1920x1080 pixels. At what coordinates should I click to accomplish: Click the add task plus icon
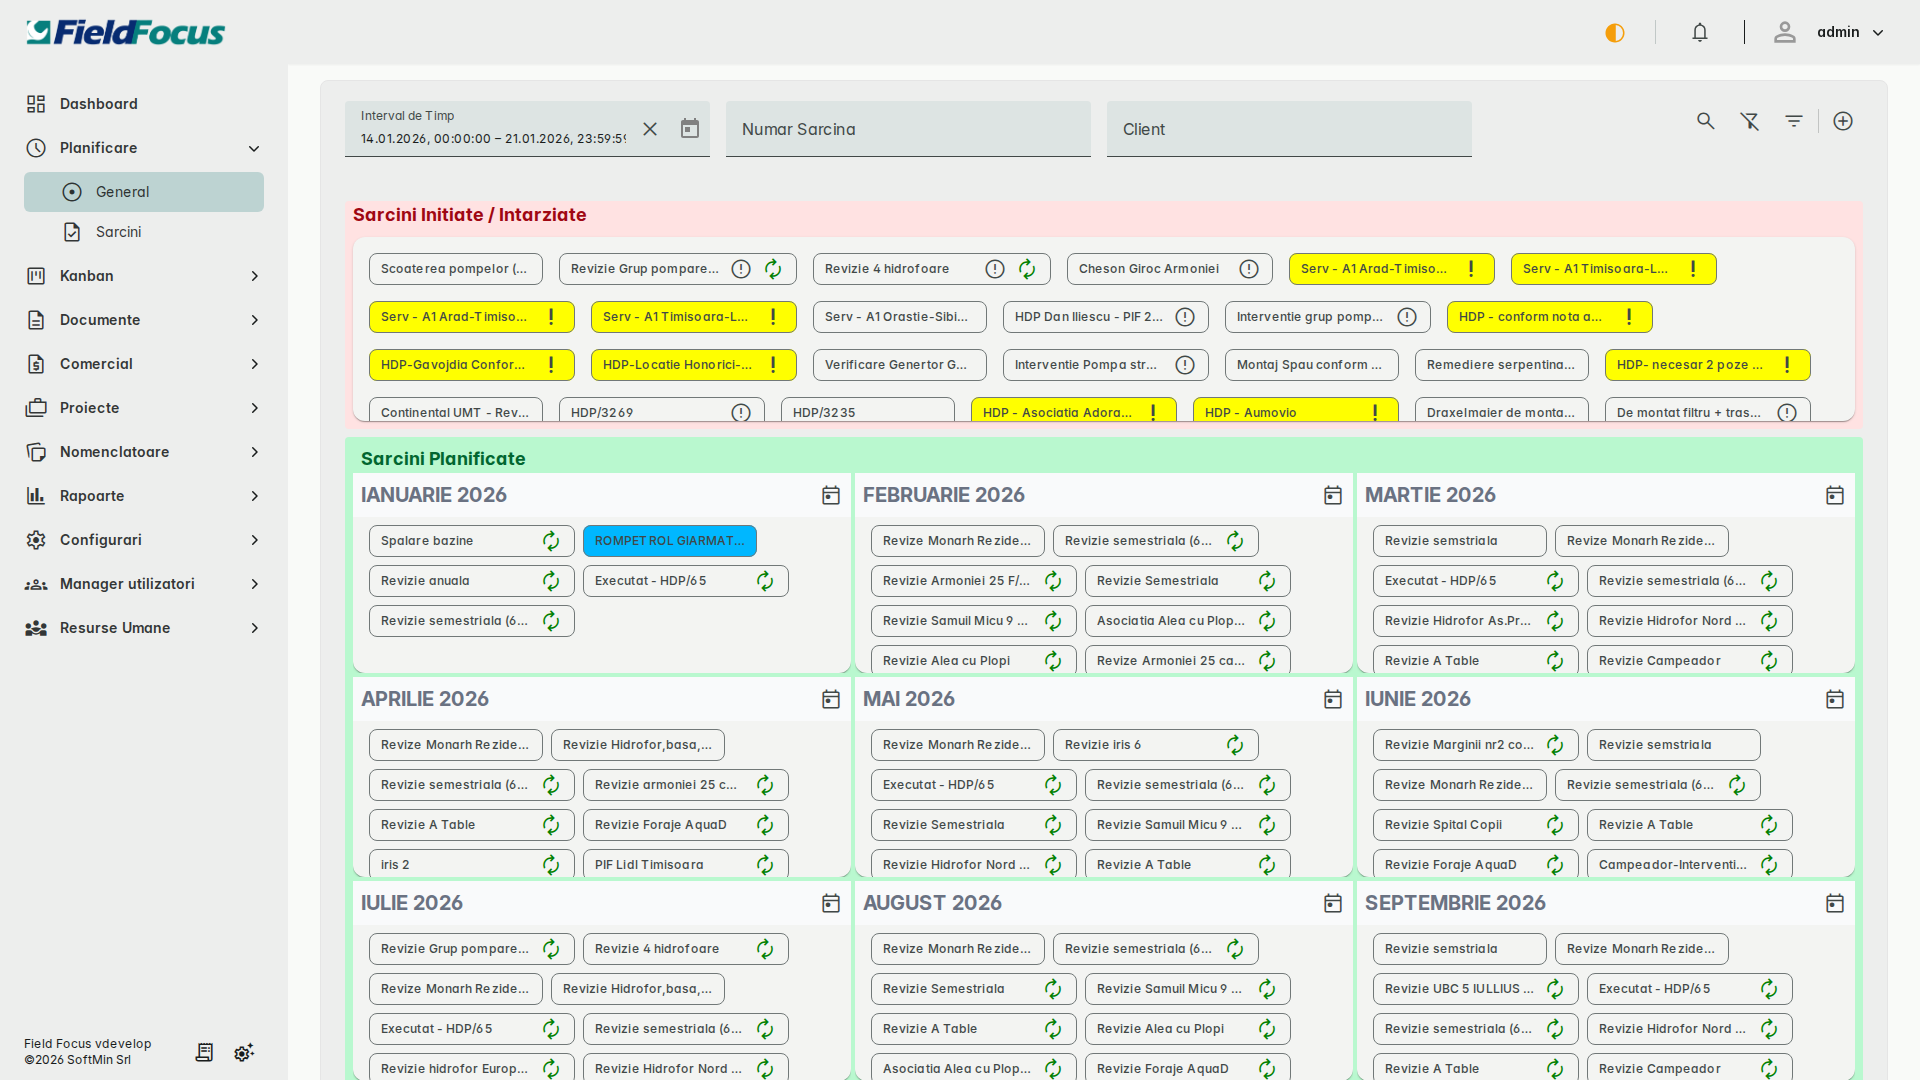point(1843,121)
